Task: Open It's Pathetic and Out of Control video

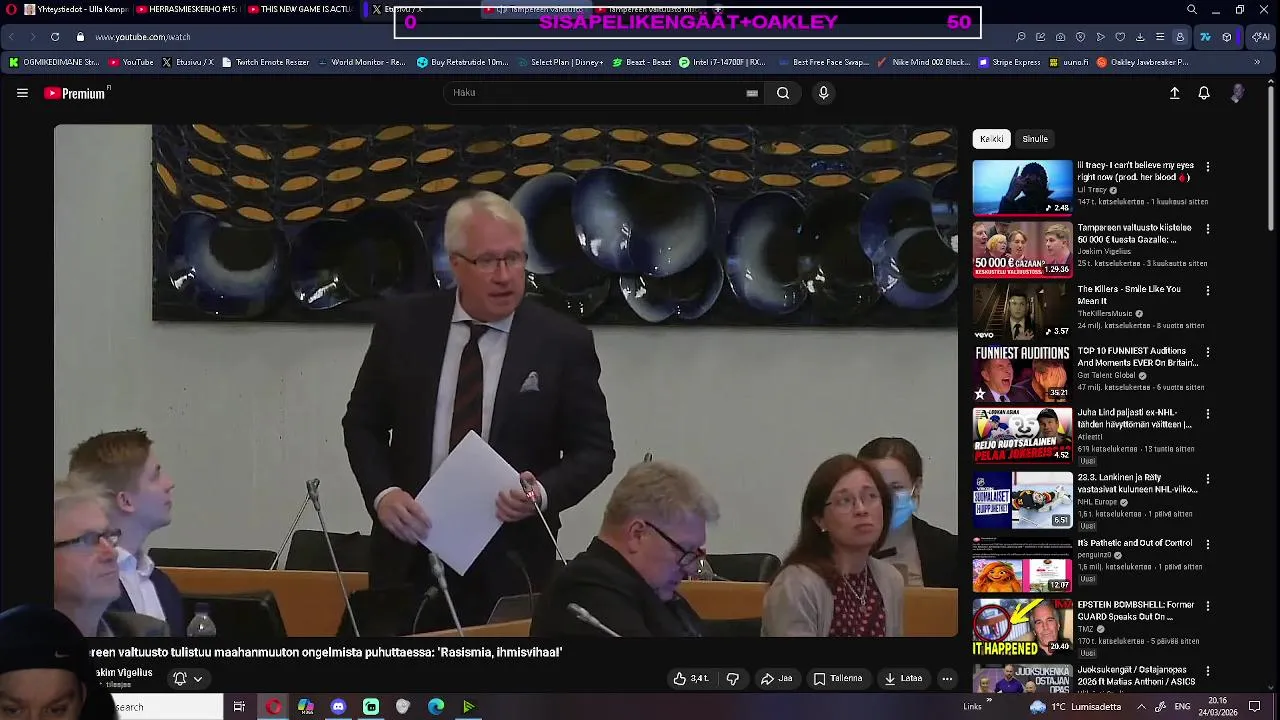Action: pos(1134,543)
